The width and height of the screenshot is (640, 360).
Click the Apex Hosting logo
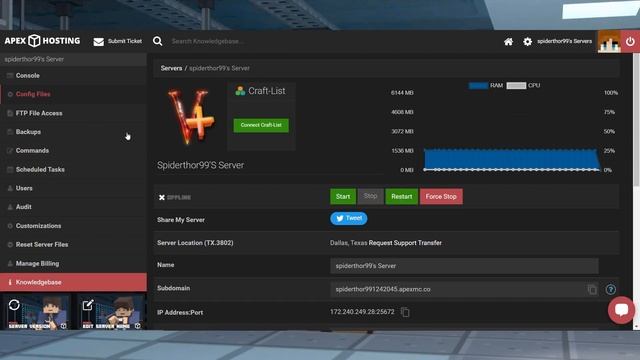(42, 41)
